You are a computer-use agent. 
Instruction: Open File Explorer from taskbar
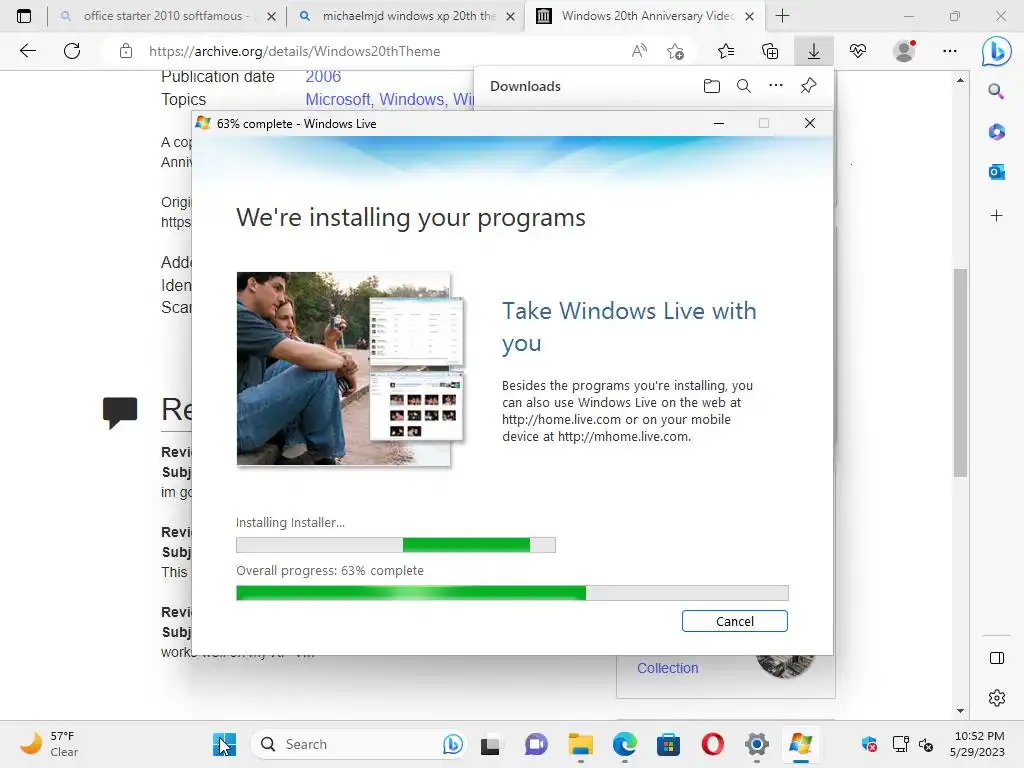click(580, 744)
